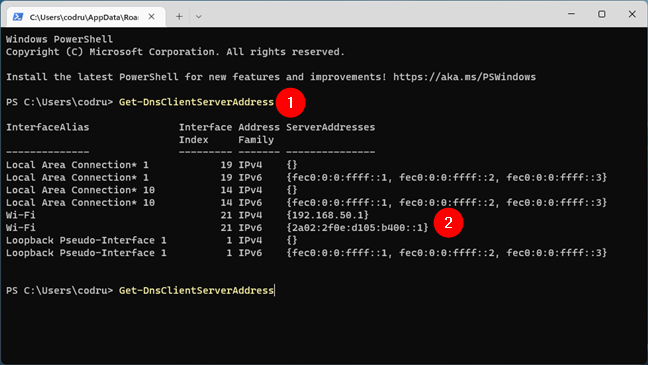This screenshot has width=648, height=365.
Task: Click interface index 21 in Wi-Fi IPv4 row
Action: click(x=226, y=215)
